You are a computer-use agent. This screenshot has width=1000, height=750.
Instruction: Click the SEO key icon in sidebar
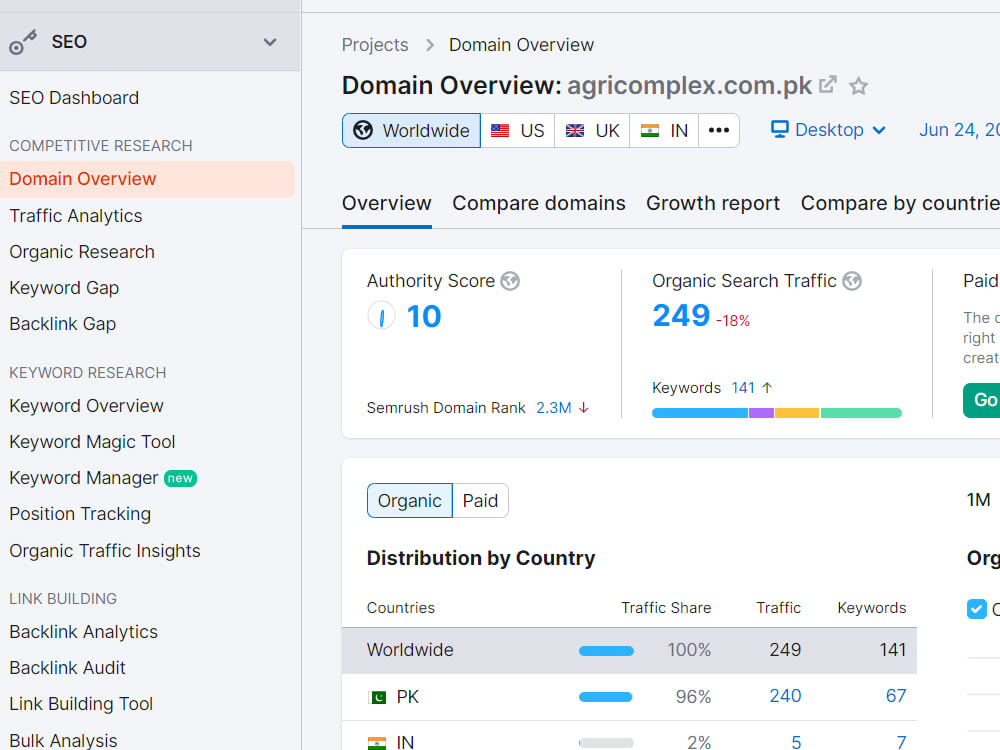22,42
